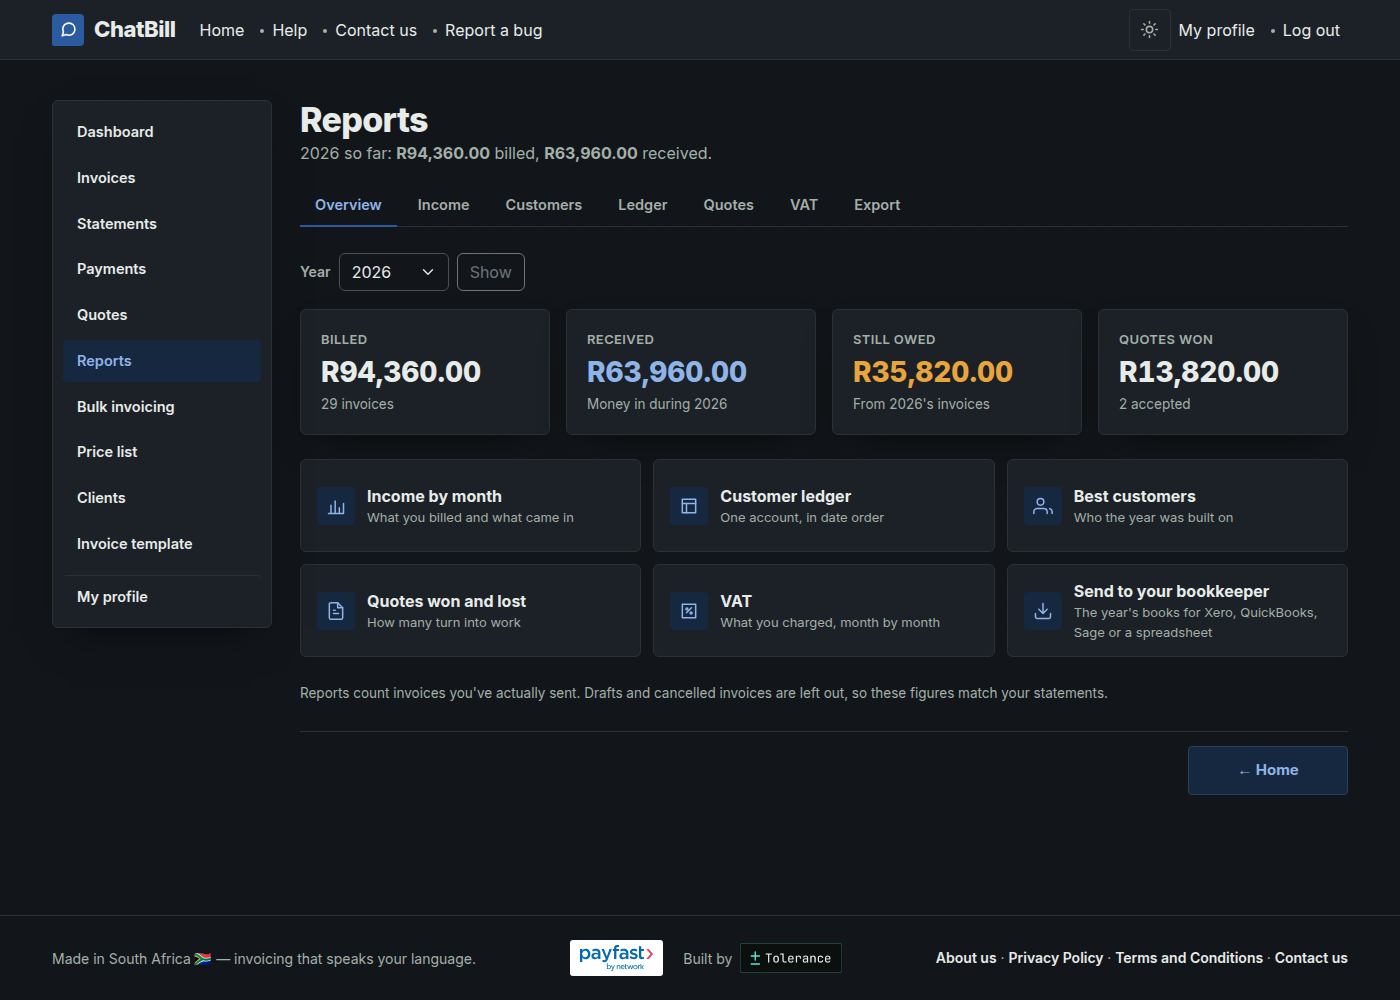Viewport: 1400px width, 1000px height.
Task: Open Price list in the sidebar
Action: point(162,452)
